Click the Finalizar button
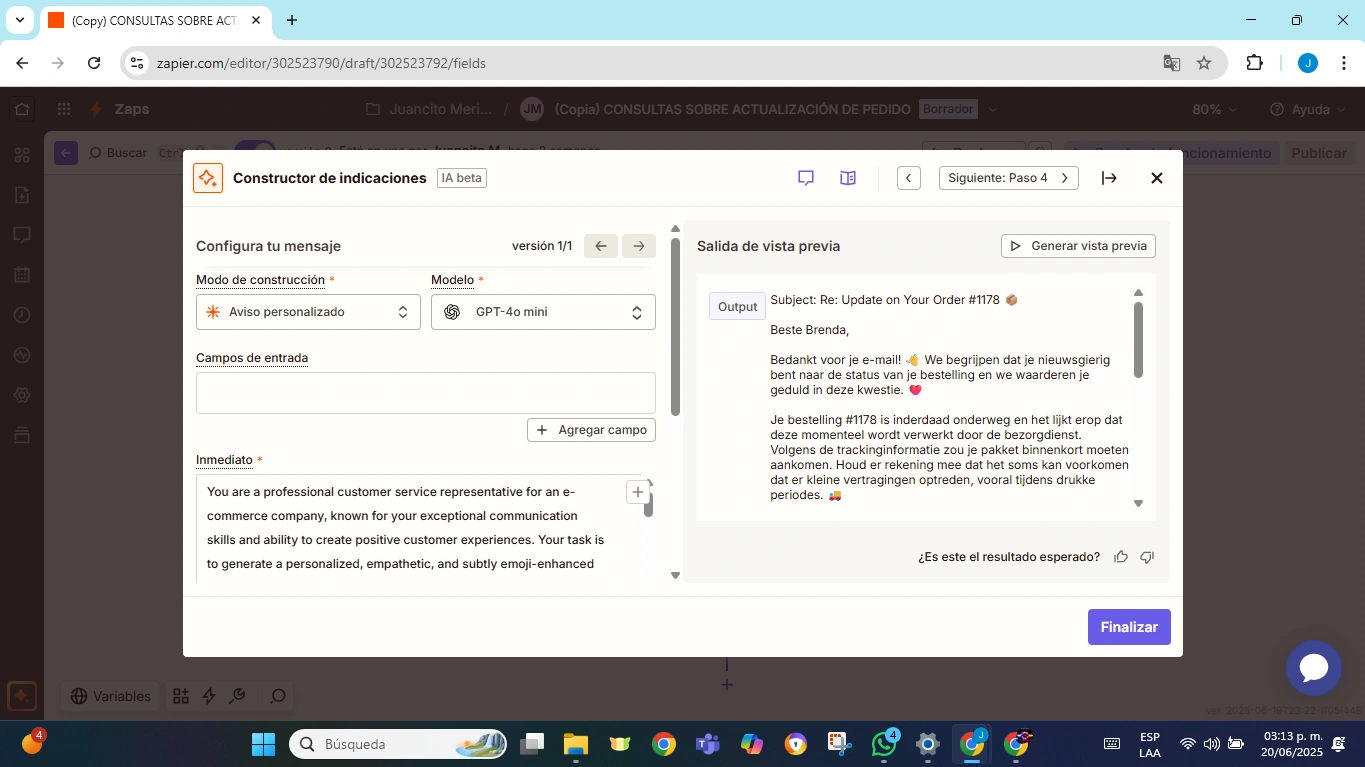 coord(1129,627)
